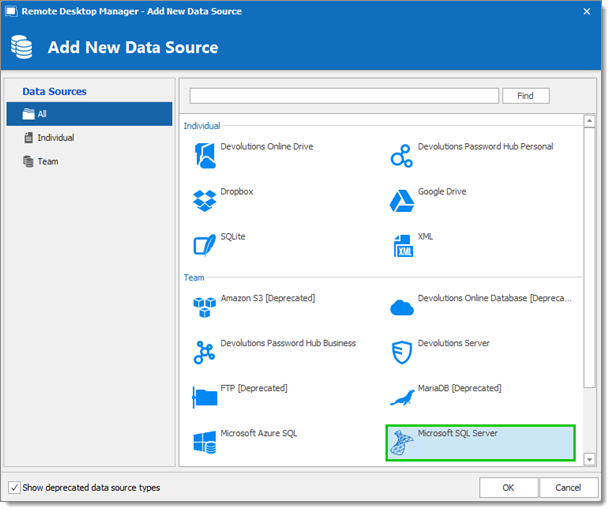The width and height of the screenshot is (612, 512).
Task: Click the 'MariaDB [Deprecated]' label
Action: coord(460,388)
